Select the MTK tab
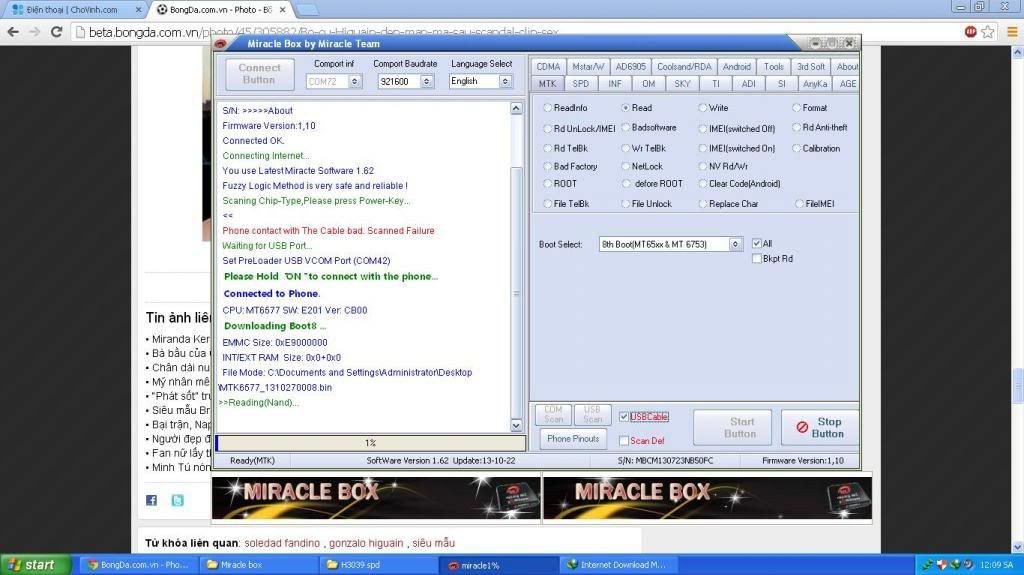This screenshot has height=575, width=1024. tap(547, 84)
